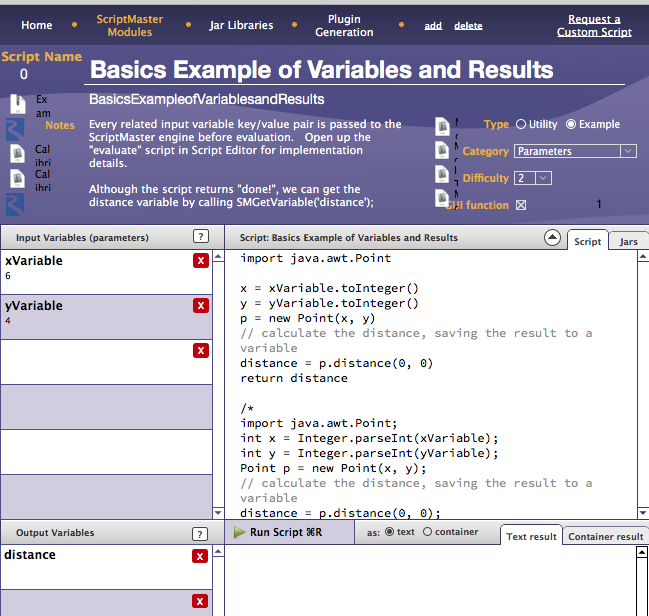Screen dimensions: 649x616
Task: Click output variables scroll up arrow
Action: (x=218, y=551)
